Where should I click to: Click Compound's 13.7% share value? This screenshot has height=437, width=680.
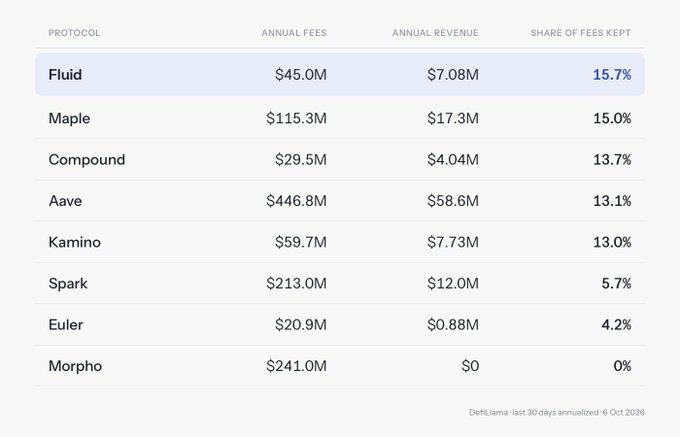tap(612, 160)
